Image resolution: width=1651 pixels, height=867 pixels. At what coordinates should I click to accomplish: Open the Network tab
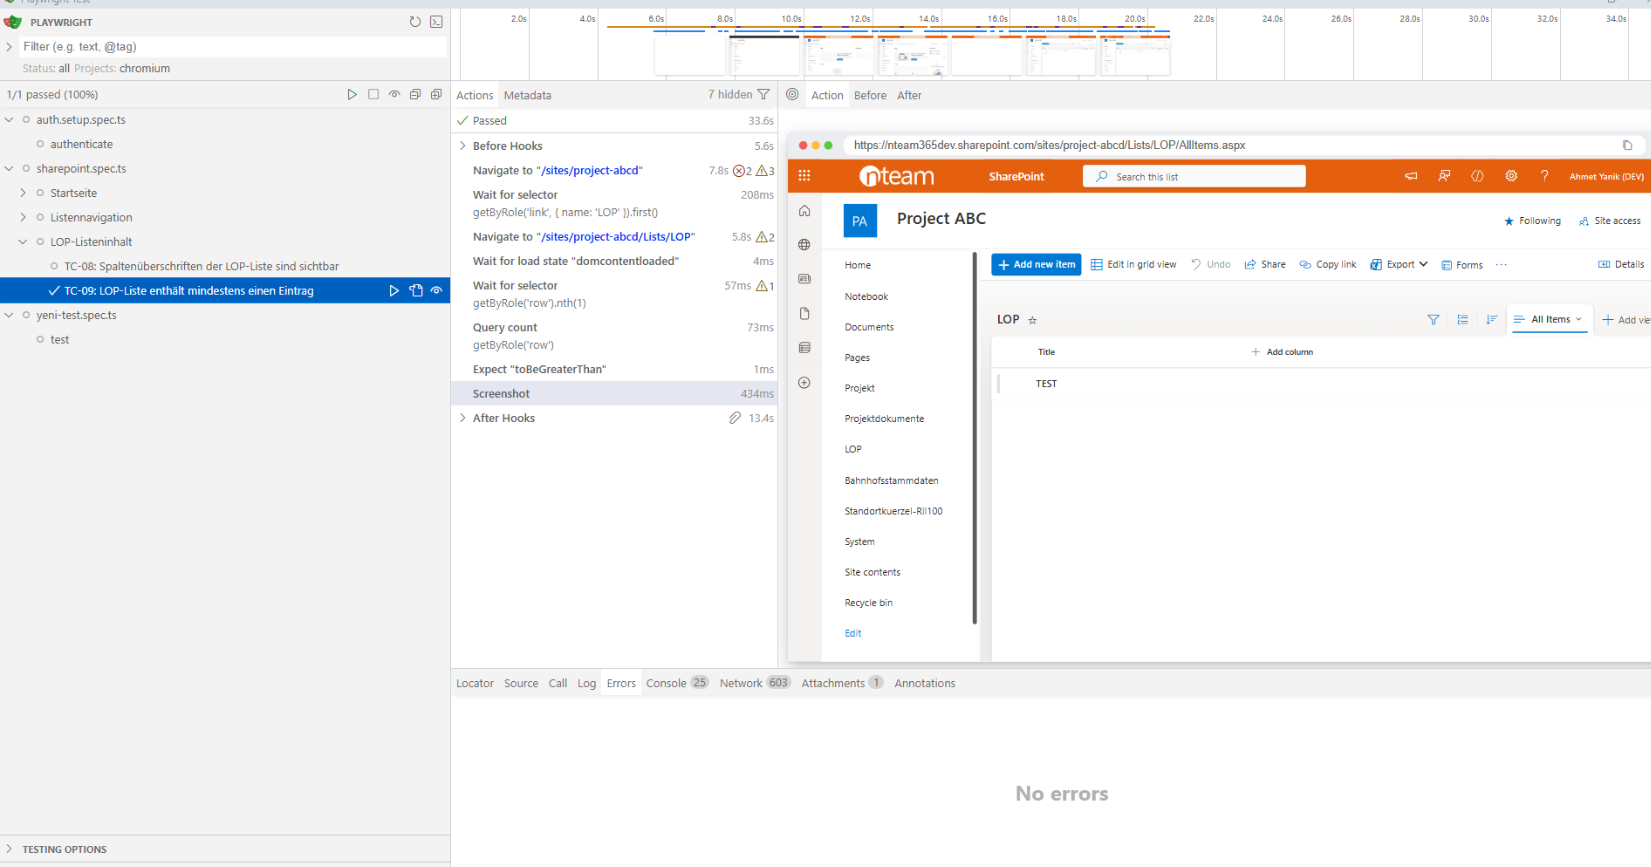tap(755, 683)
